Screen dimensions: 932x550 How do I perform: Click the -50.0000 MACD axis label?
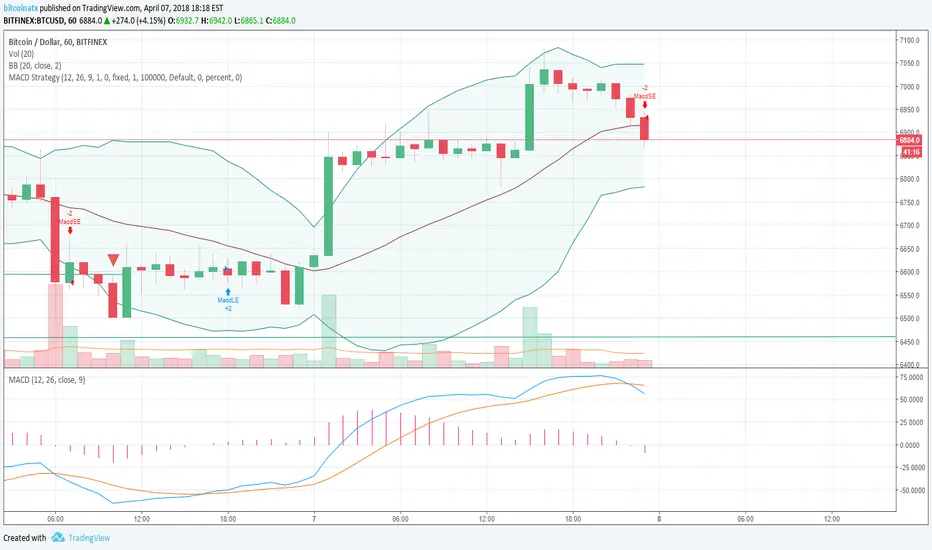click(x=910, y=491)
